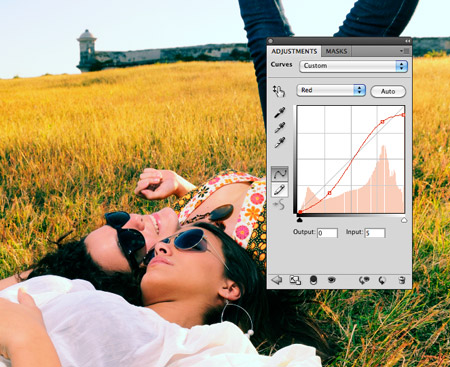Switch to the Masks tab
The height and width of the screenshot is (367, 450).
[x=336, y=51]
